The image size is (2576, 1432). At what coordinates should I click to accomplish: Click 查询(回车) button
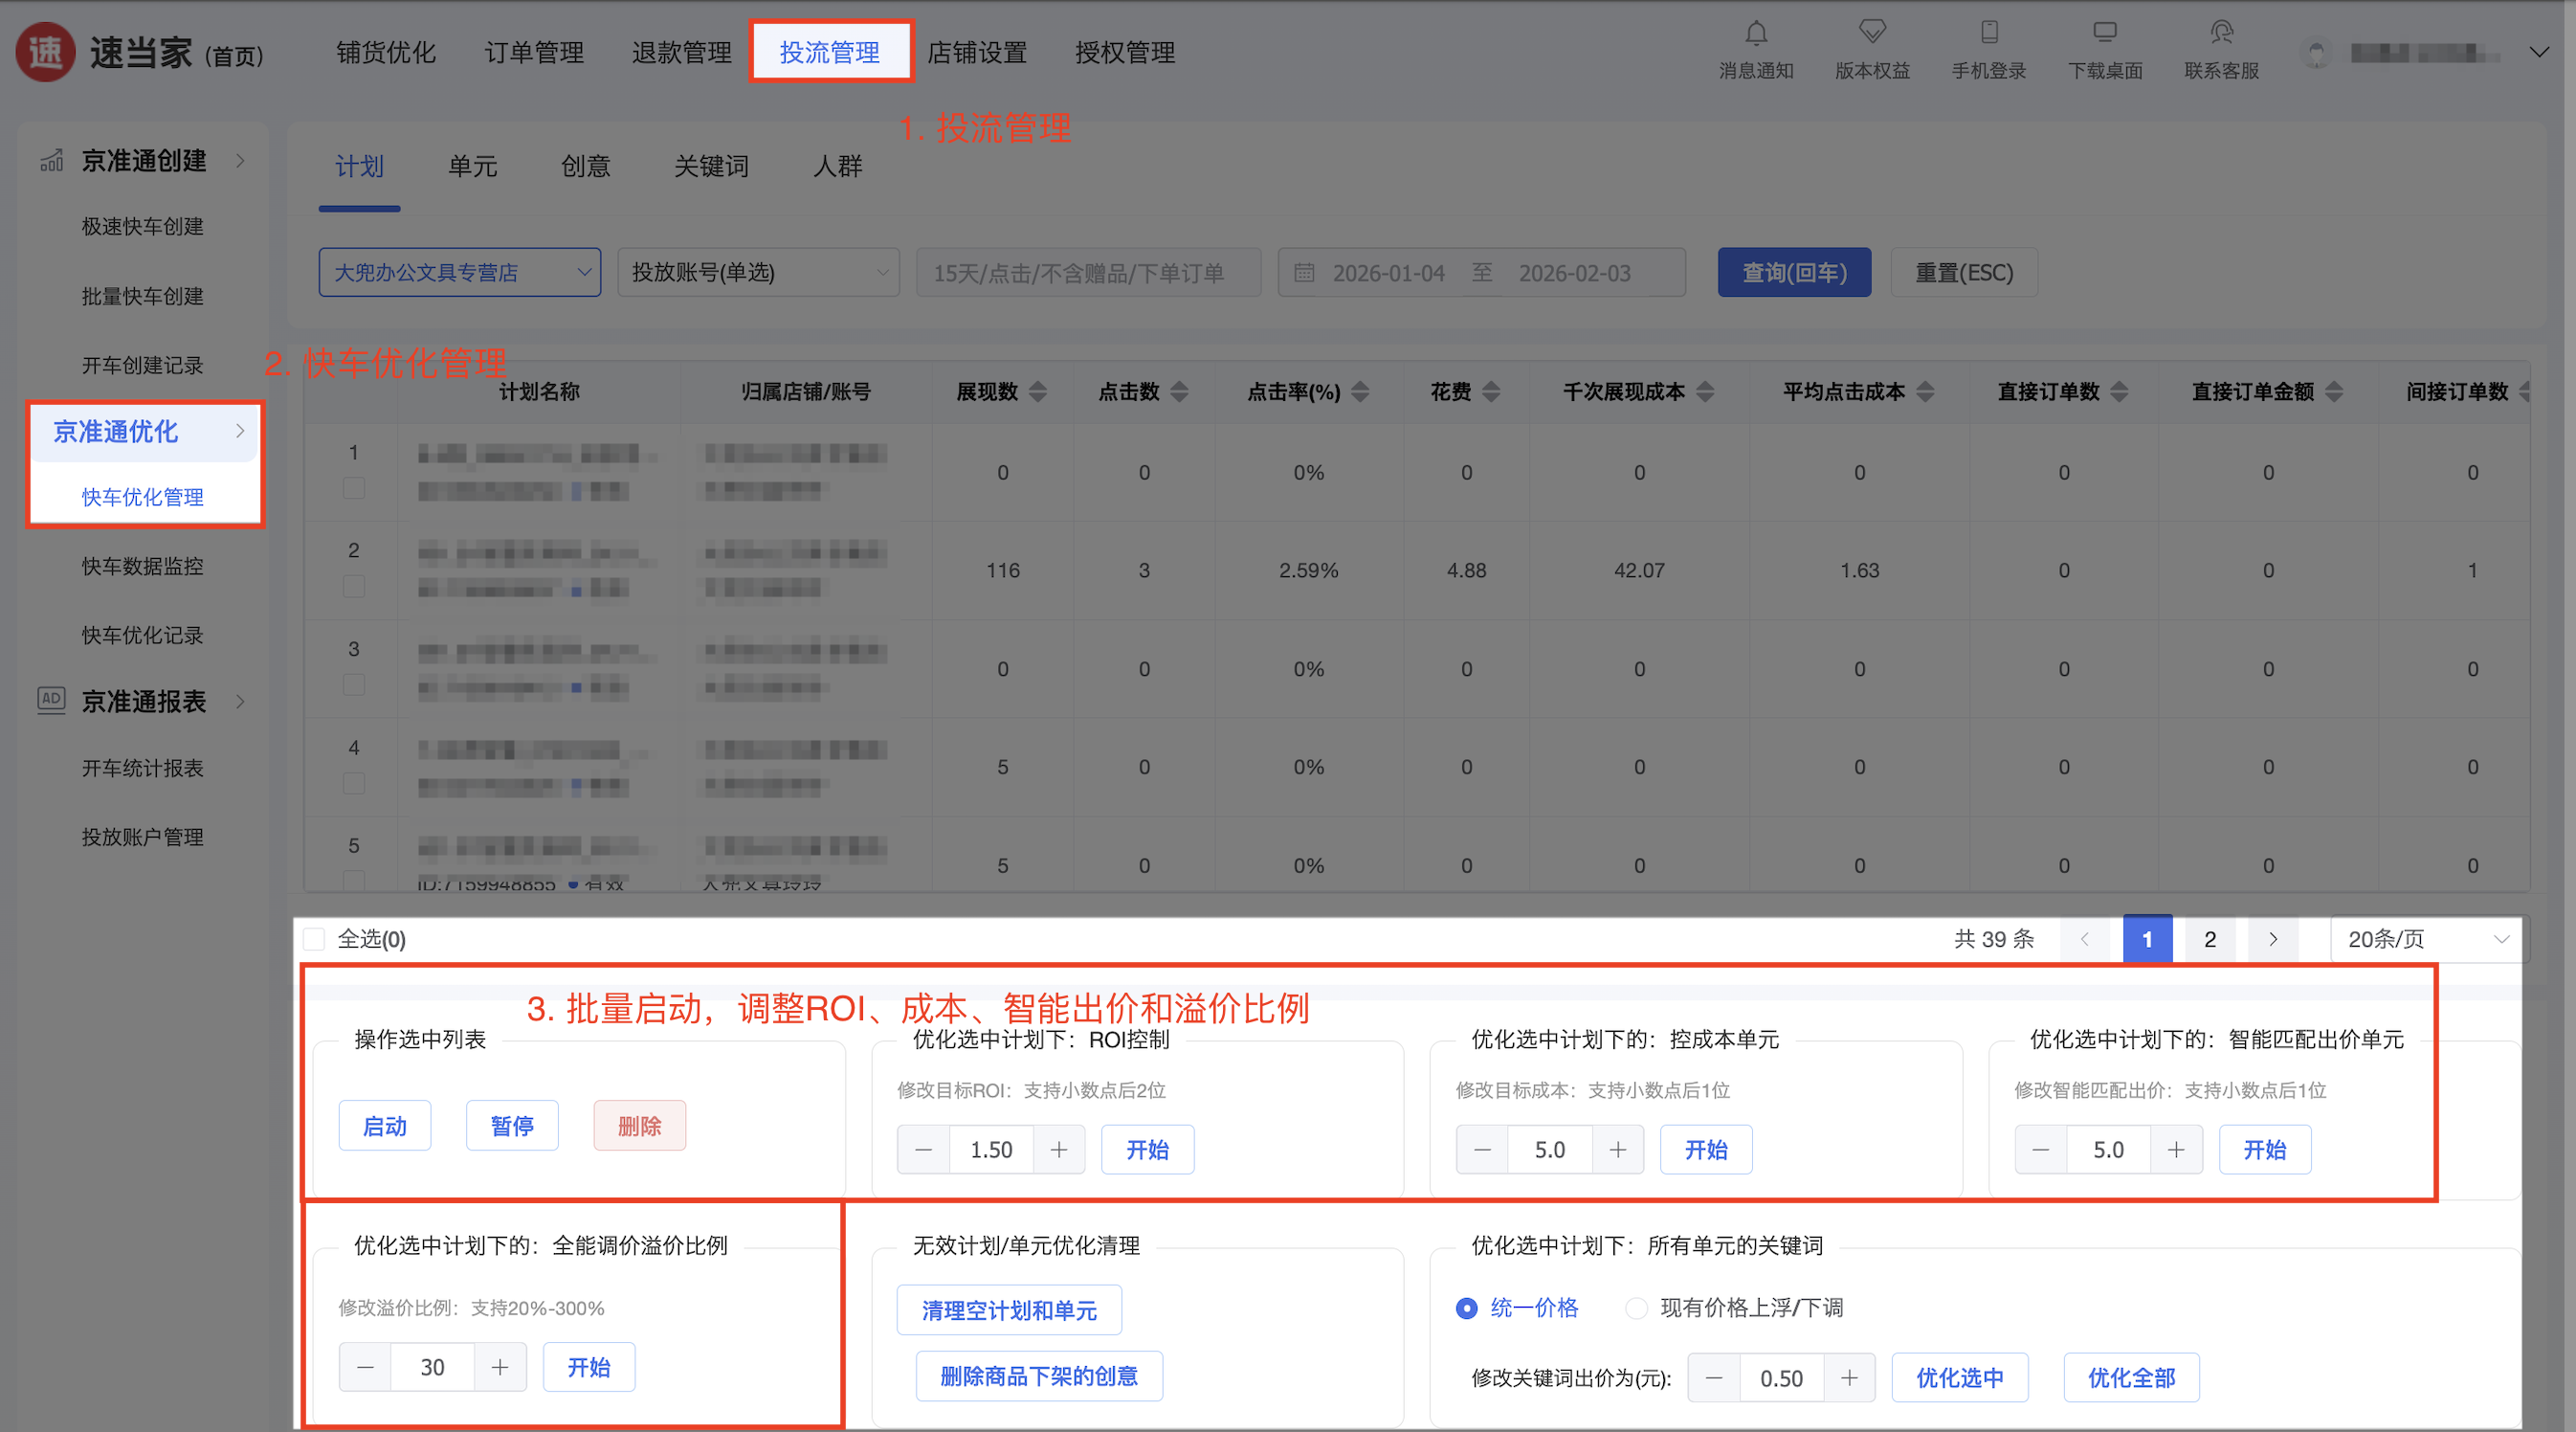(x=1794, y=273)
